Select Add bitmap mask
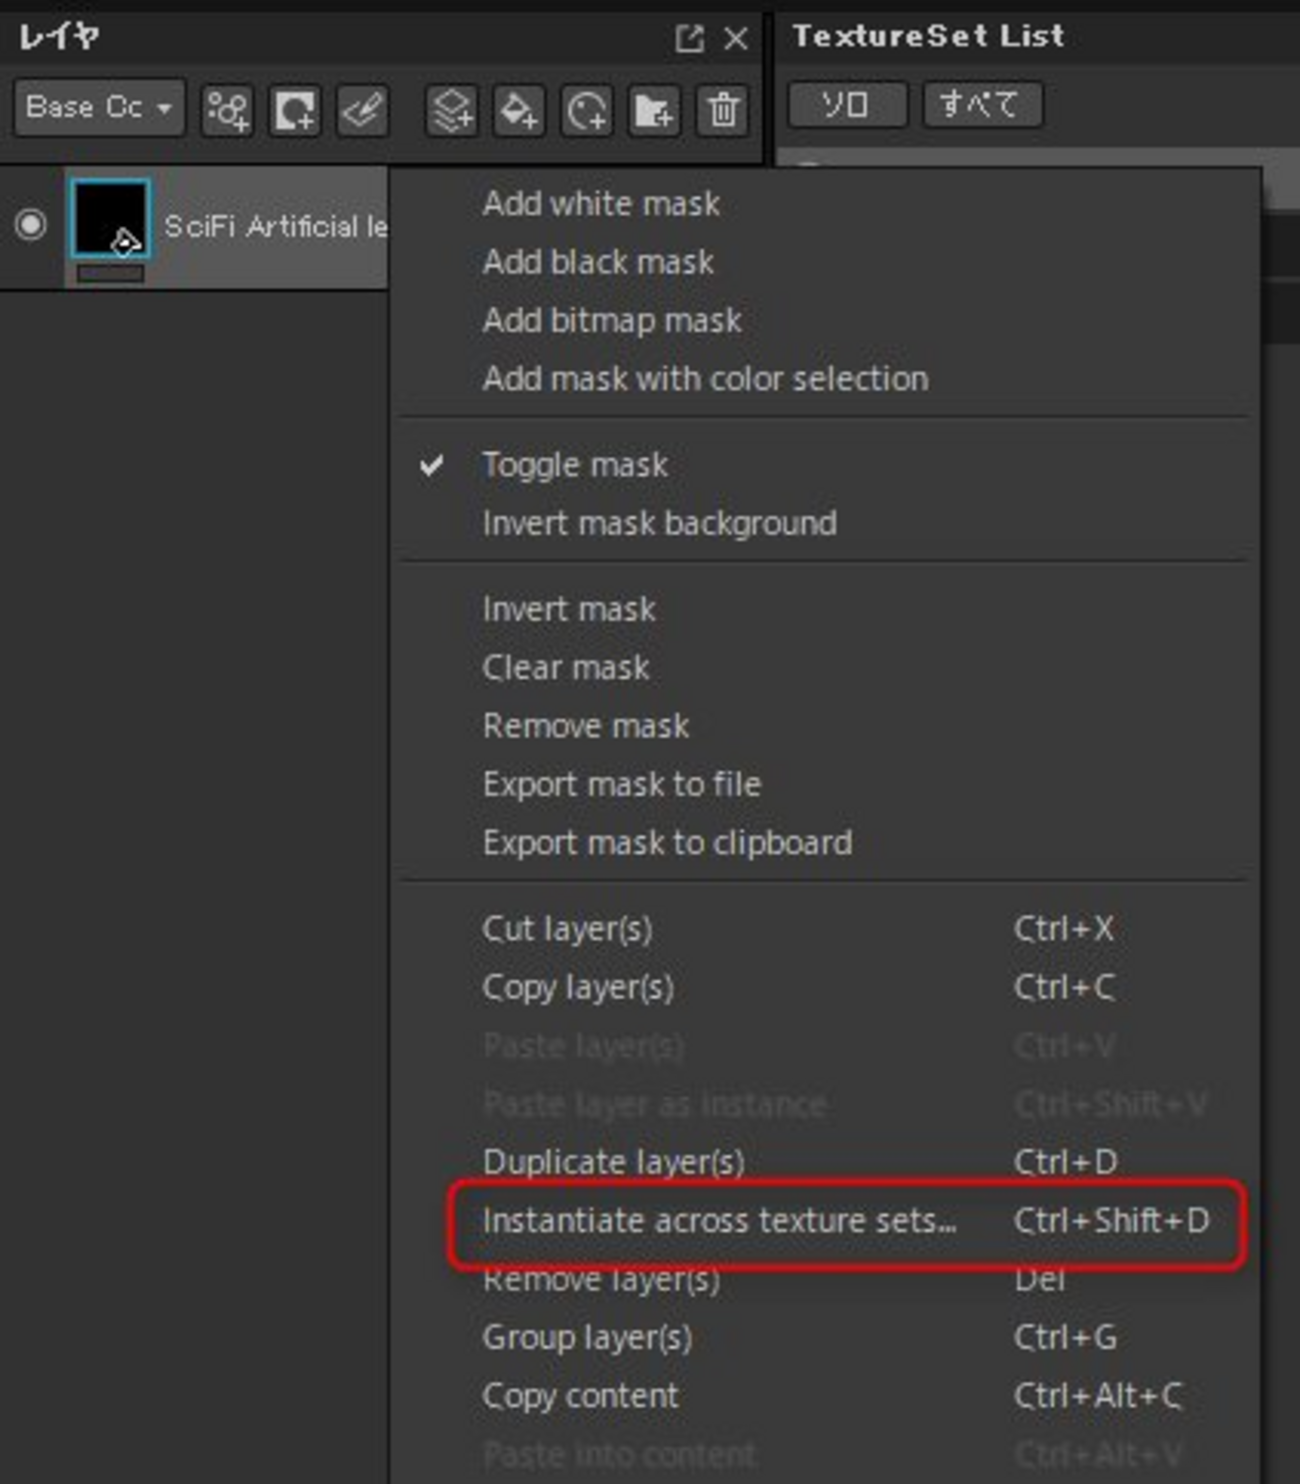The width and height of the screenshot is (1300, 1484). pos(823,320)
